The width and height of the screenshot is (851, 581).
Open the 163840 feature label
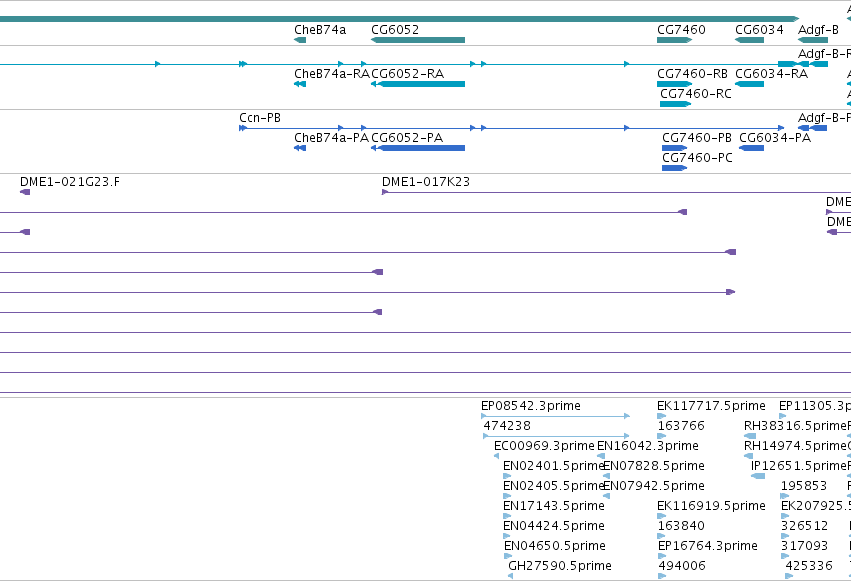coord(681,526)
